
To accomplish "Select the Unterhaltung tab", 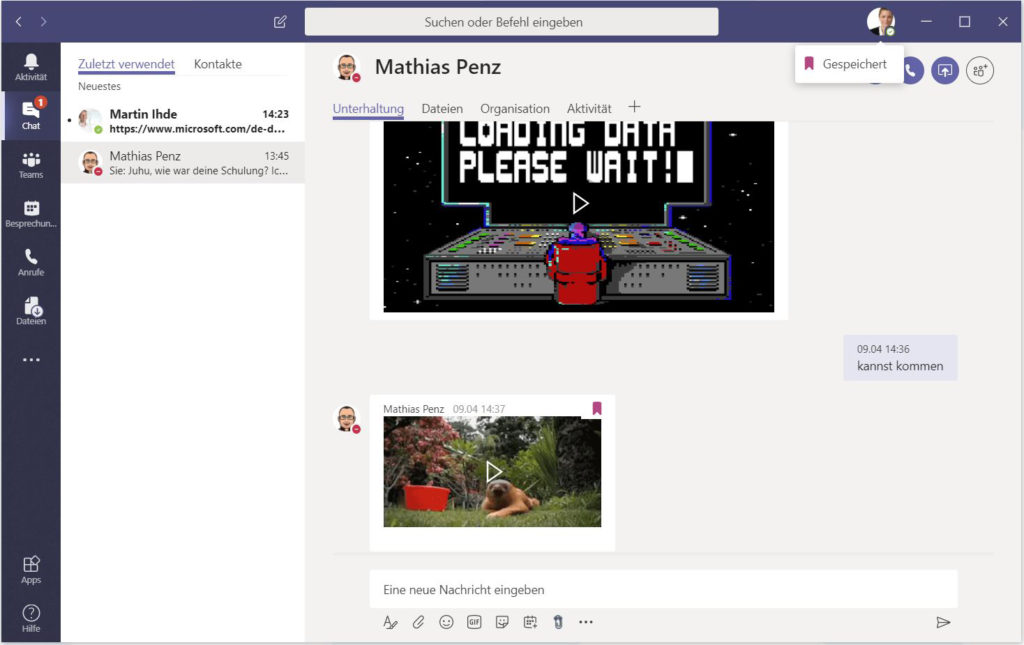I will (368, 108).
